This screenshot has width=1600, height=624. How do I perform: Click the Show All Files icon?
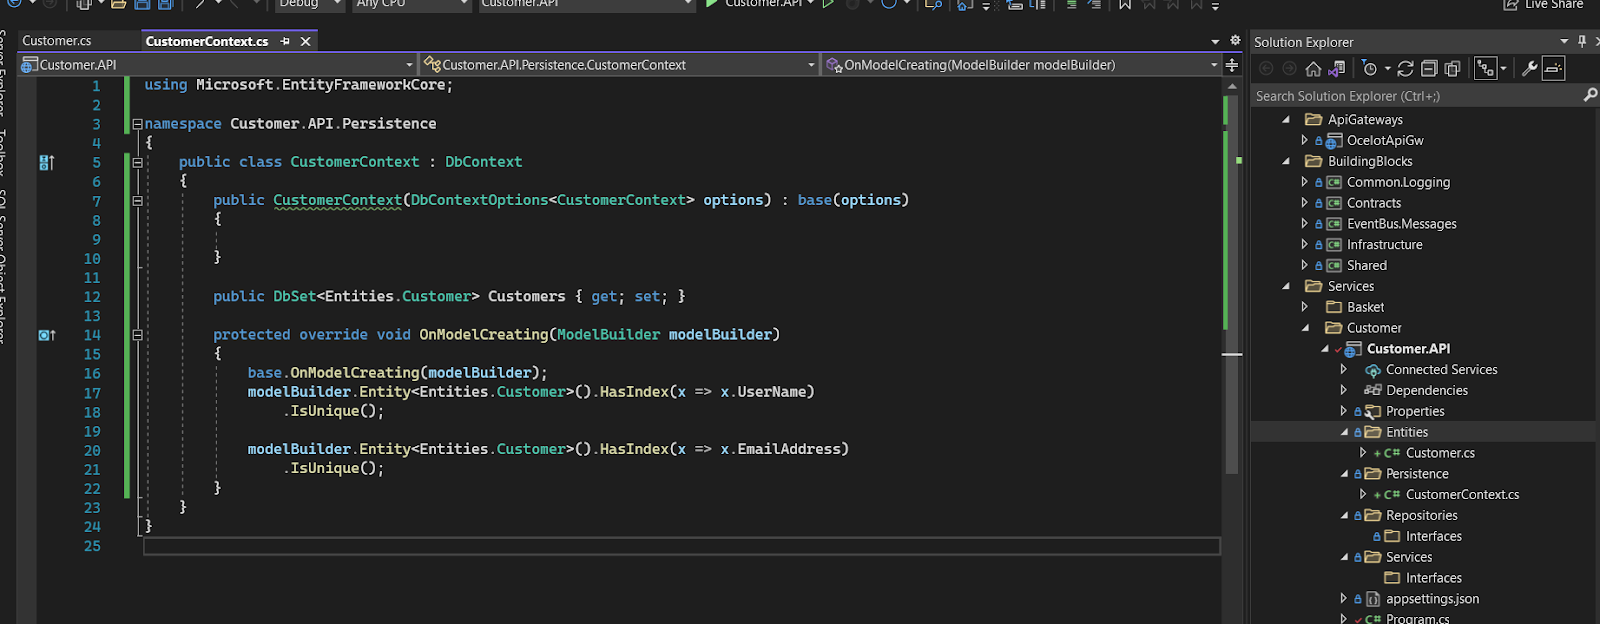click(x=1453, y=69)
